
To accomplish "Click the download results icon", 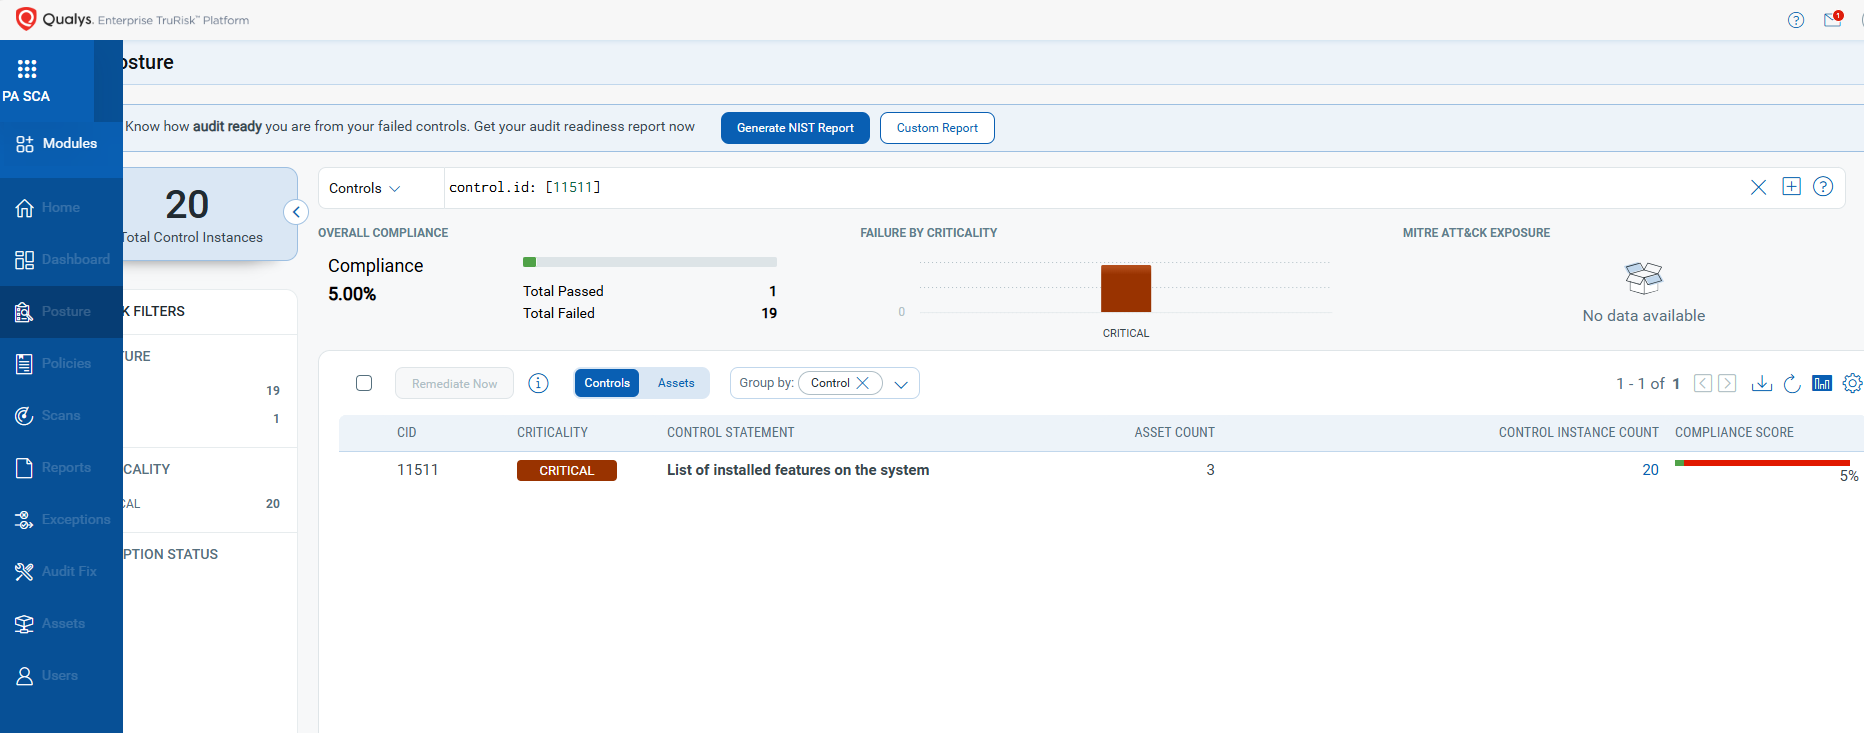I will (1762, 383).
